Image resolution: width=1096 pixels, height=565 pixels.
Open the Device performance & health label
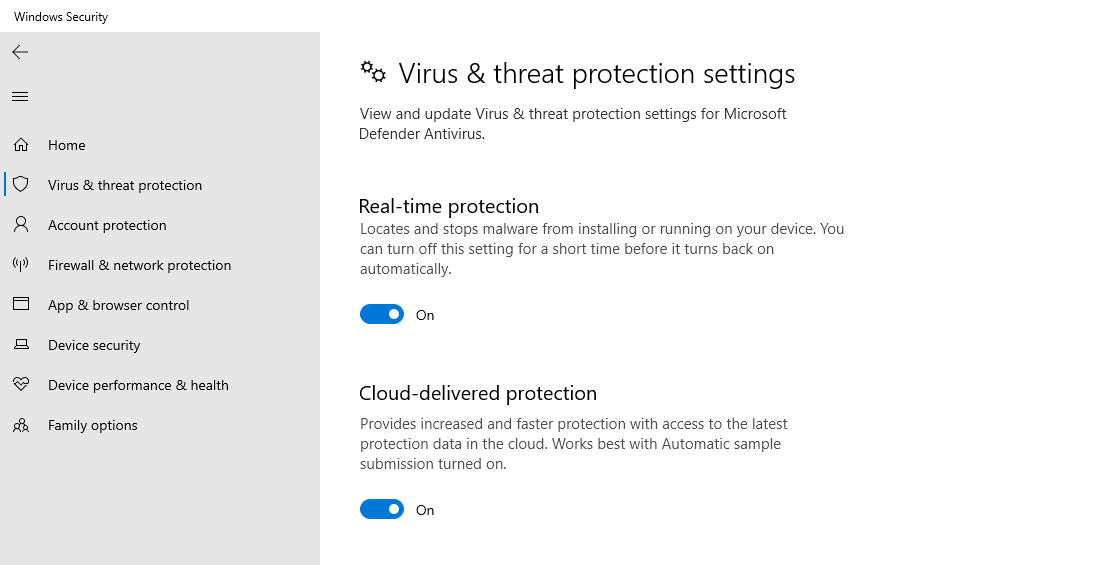pyautogui.click(x=138, y=385)
